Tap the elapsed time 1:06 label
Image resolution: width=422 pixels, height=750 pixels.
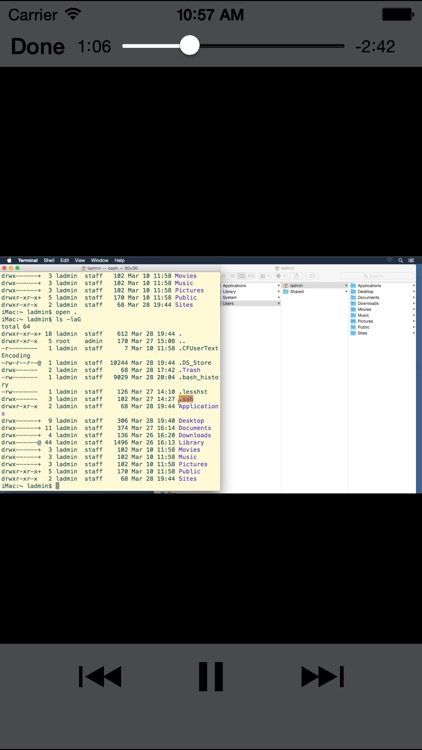[x=94, y=46]
